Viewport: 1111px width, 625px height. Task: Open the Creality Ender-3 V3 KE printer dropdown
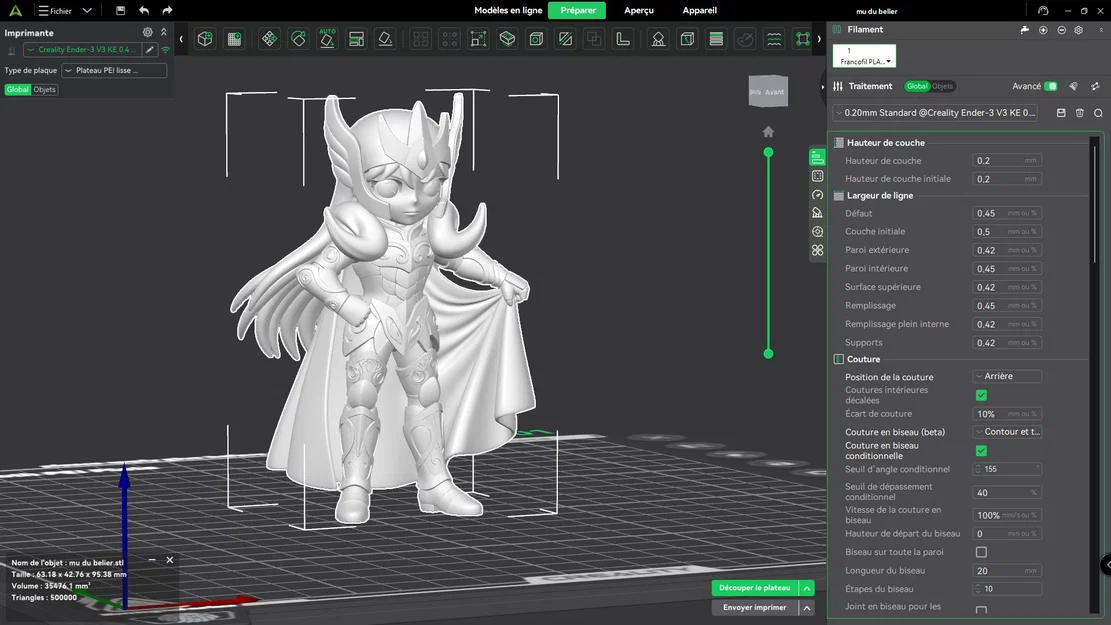pos(82,50)
